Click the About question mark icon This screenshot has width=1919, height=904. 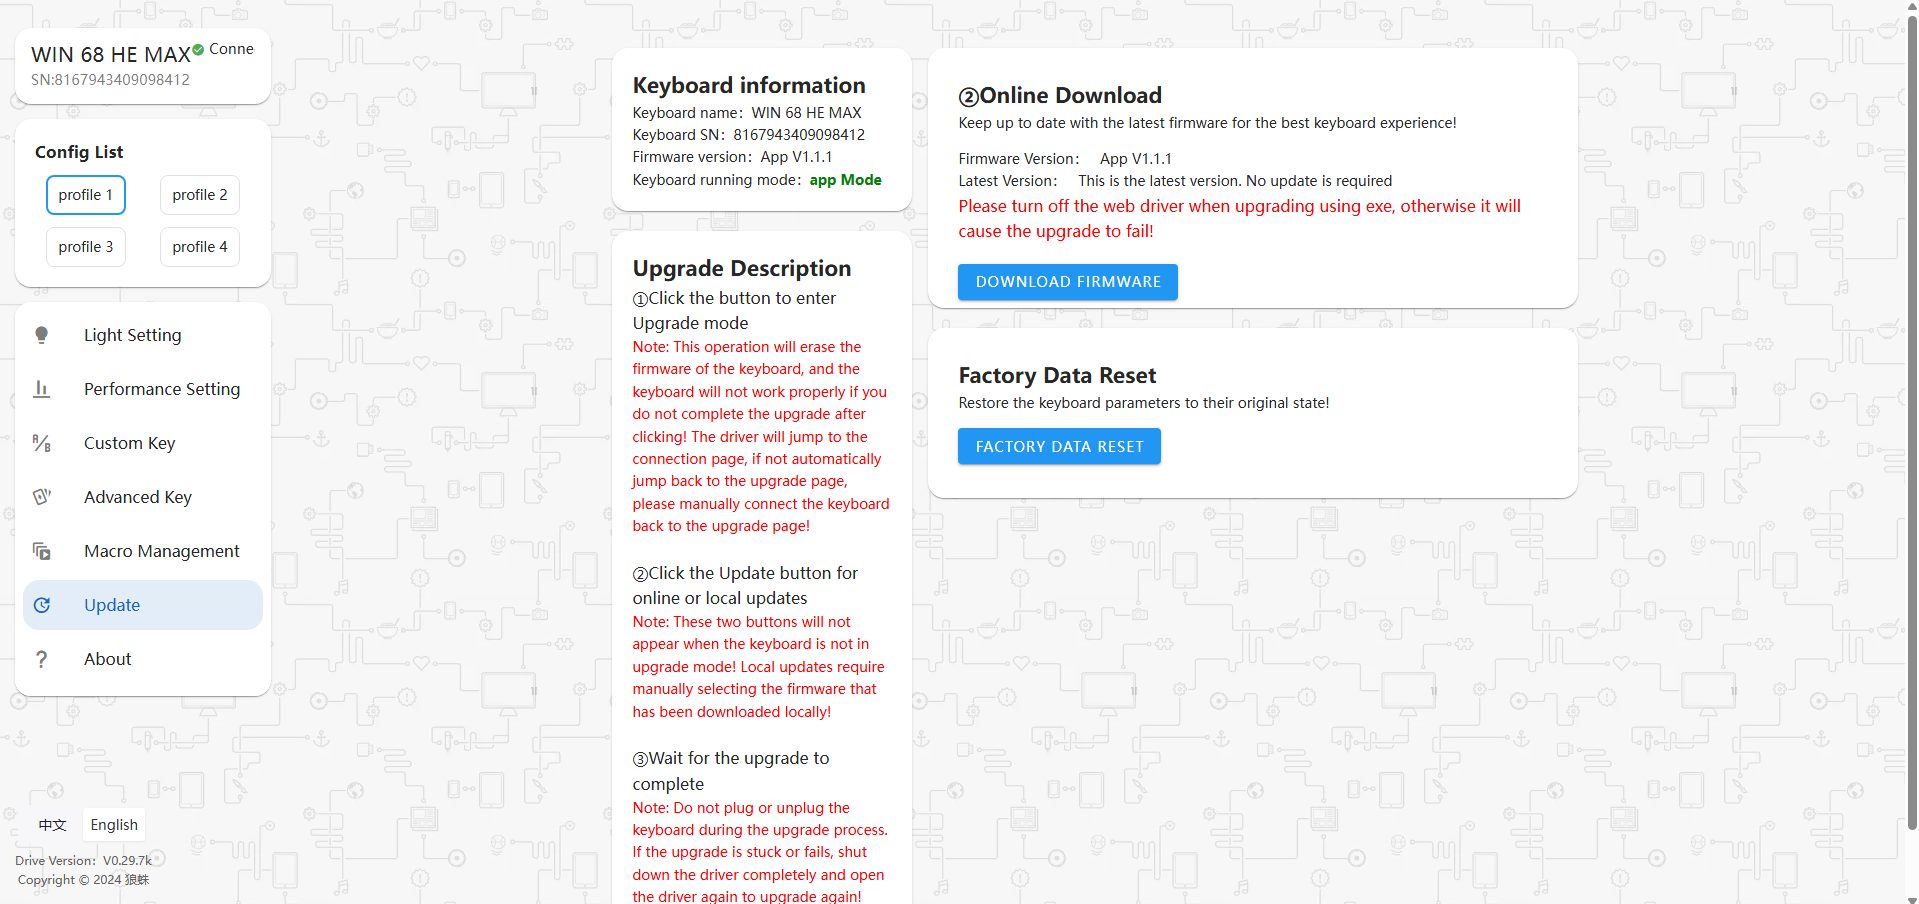pyautogui.click(x=42, y=659)
